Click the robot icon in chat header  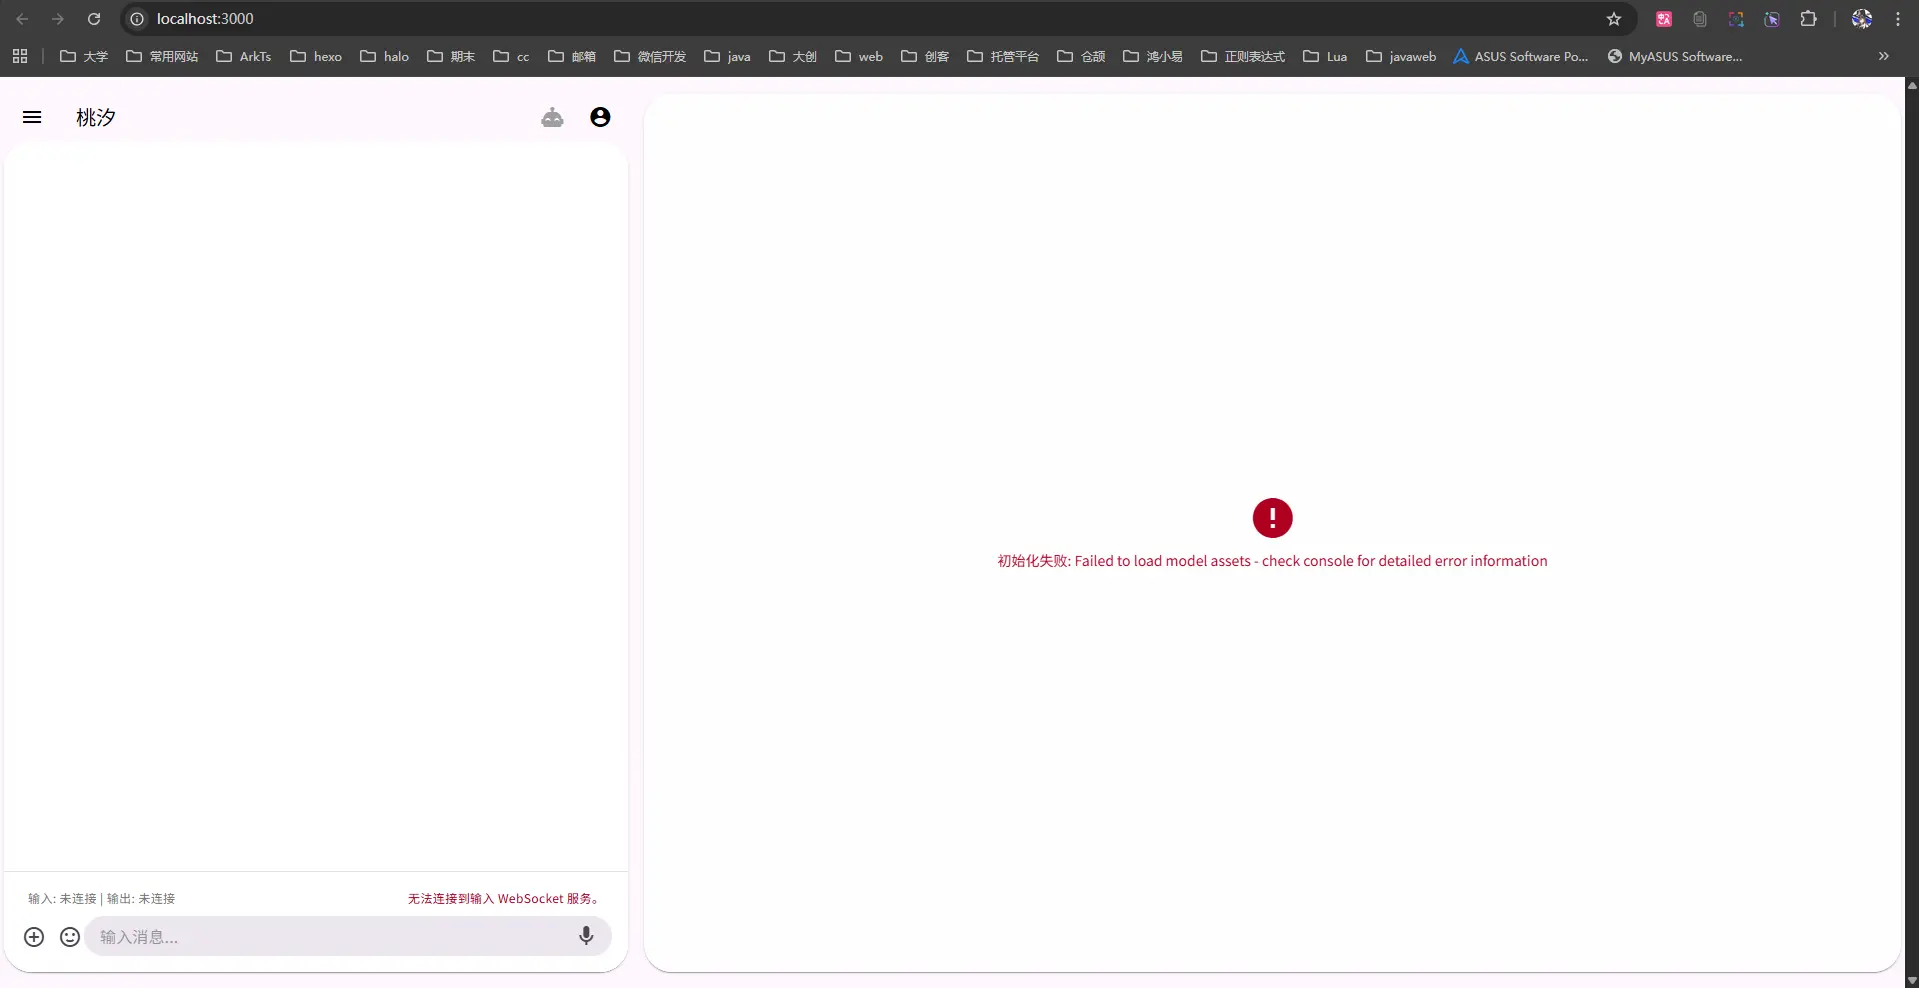pos(552,118)
